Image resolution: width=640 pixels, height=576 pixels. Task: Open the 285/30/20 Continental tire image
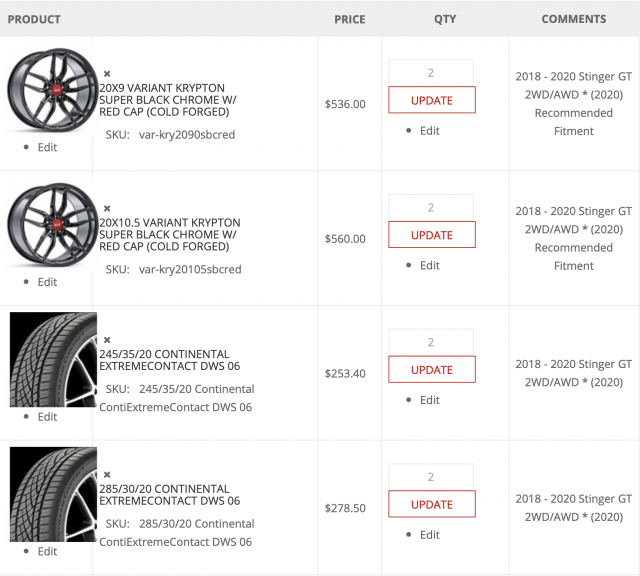click(x=53, y=494)
